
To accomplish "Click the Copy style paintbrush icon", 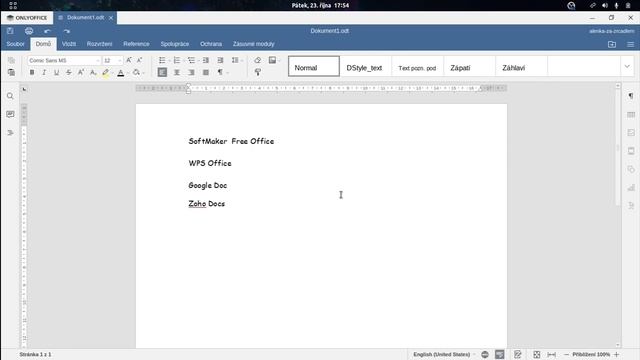I will [x=258, y=72].
